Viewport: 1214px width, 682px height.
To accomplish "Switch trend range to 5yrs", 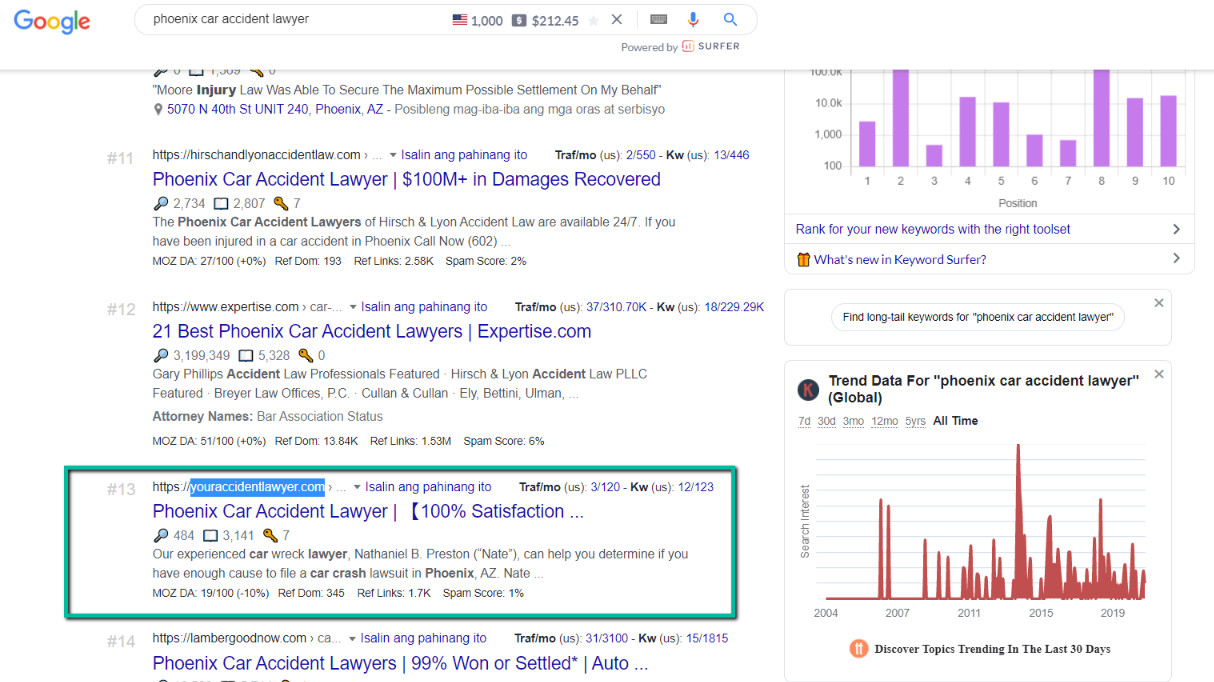I will pos(915,421).
